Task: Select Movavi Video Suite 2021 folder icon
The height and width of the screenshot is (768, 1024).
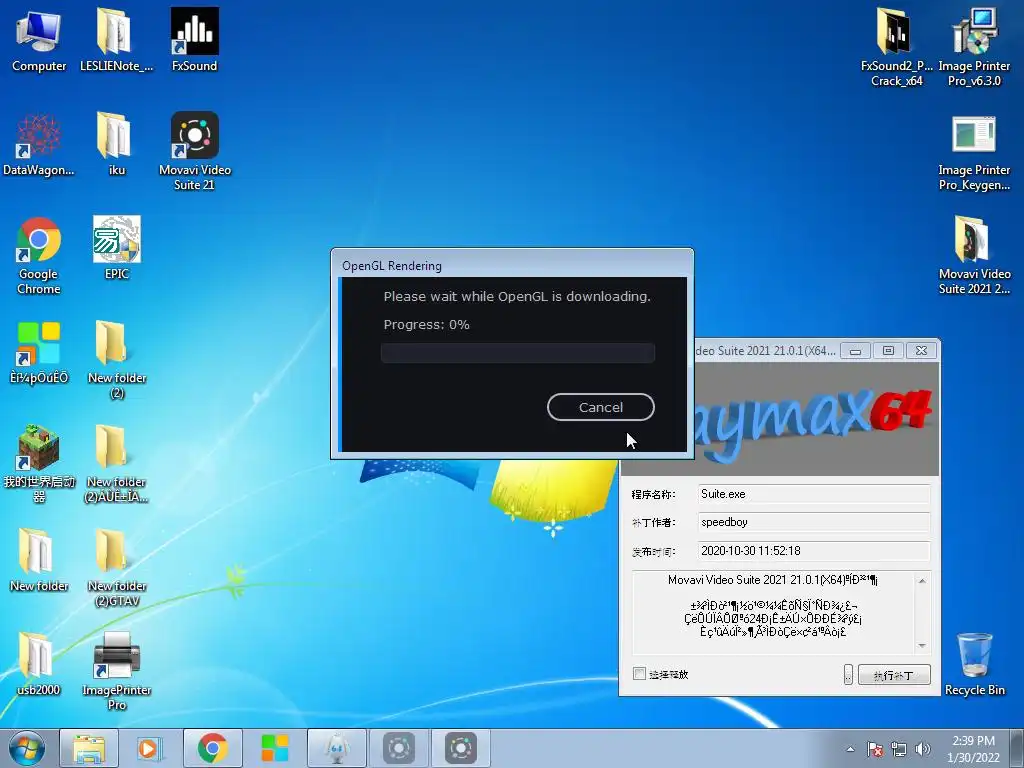Action: (974, 255)
